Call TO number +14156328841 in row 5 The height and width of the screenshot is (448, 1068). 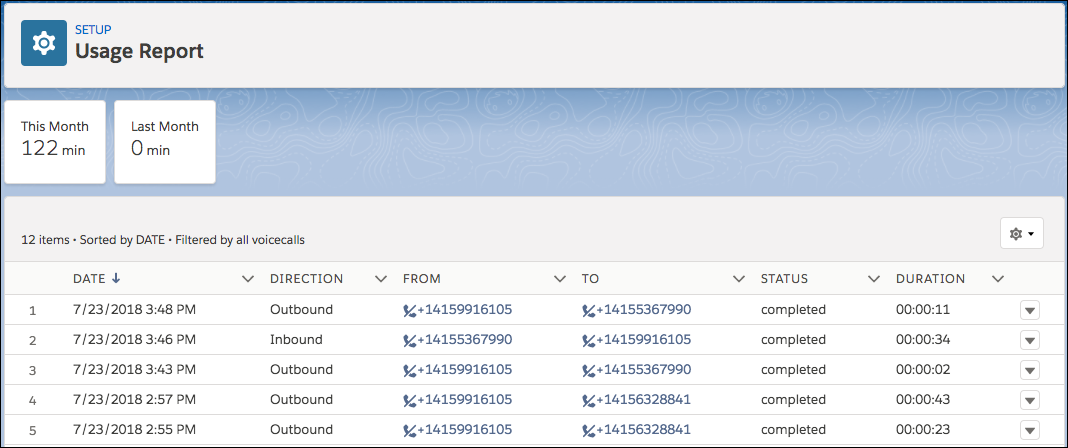click(x=644, y=429)
